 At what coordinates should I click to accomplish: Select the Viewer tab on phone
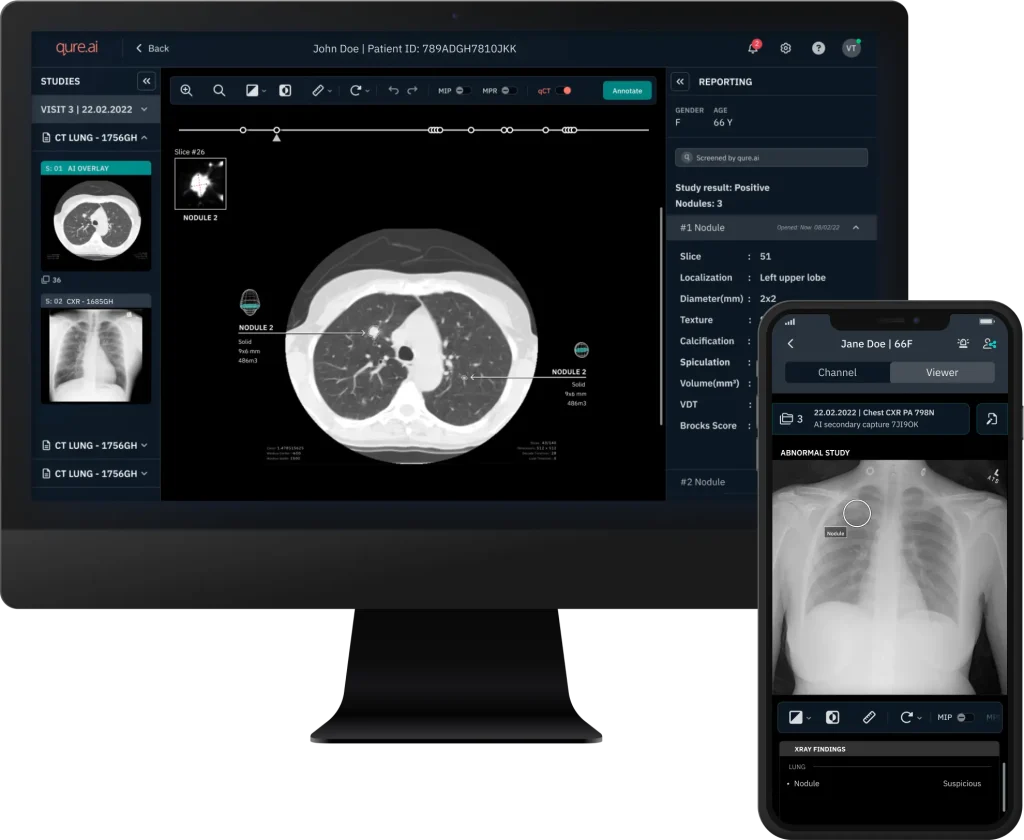click(942, 372)
